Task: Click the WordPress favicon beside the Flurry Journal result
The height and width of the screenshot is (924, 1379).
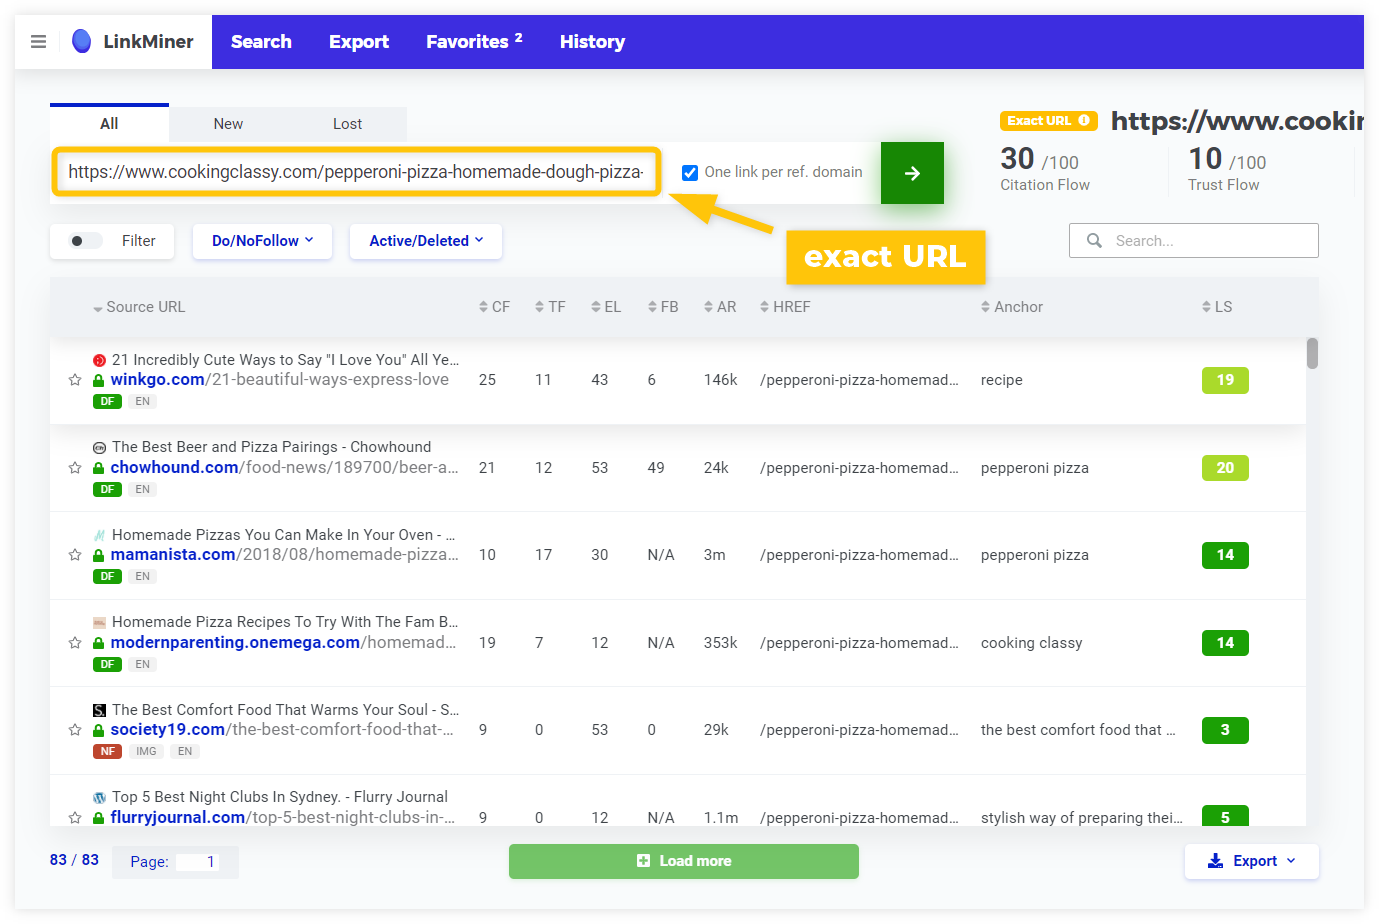Action: (98, 797)
